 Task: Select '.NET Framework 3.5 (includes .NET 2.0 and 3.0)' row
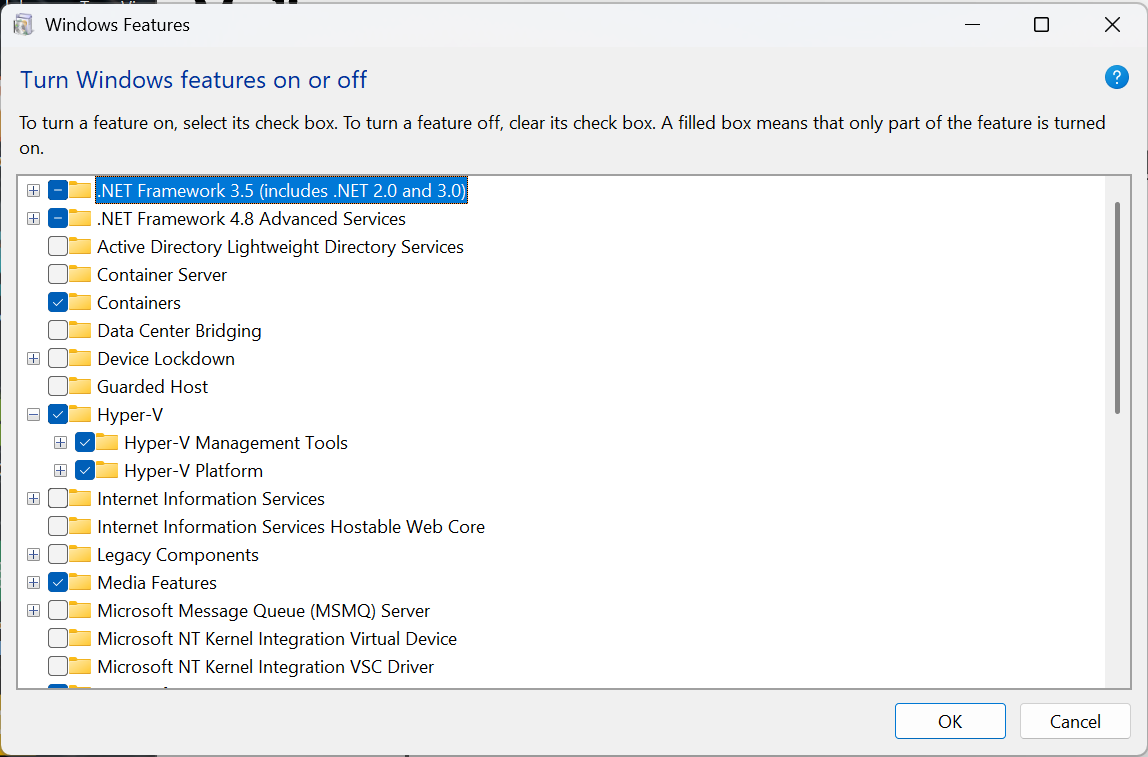(282, 190)
